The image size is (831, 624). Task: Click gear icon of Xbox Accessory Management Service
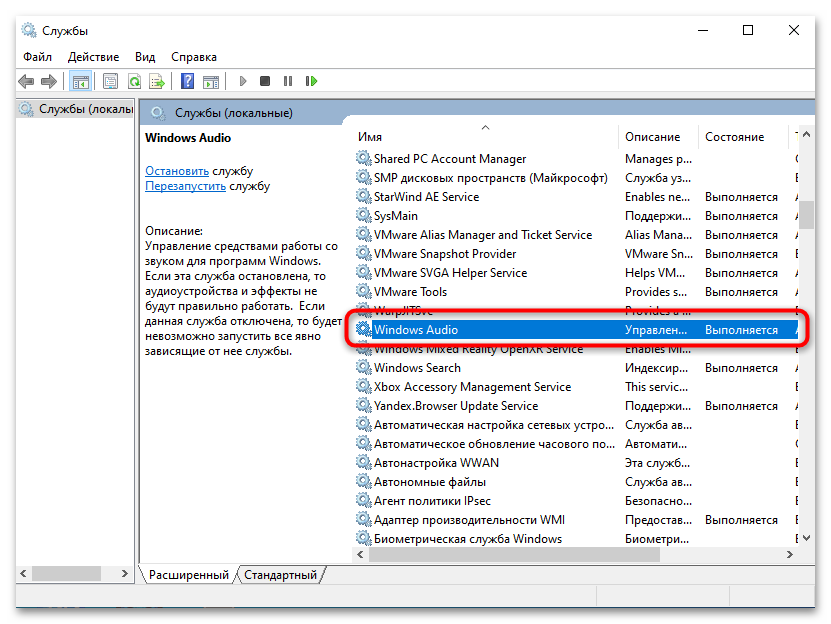[x=363, y=386]
